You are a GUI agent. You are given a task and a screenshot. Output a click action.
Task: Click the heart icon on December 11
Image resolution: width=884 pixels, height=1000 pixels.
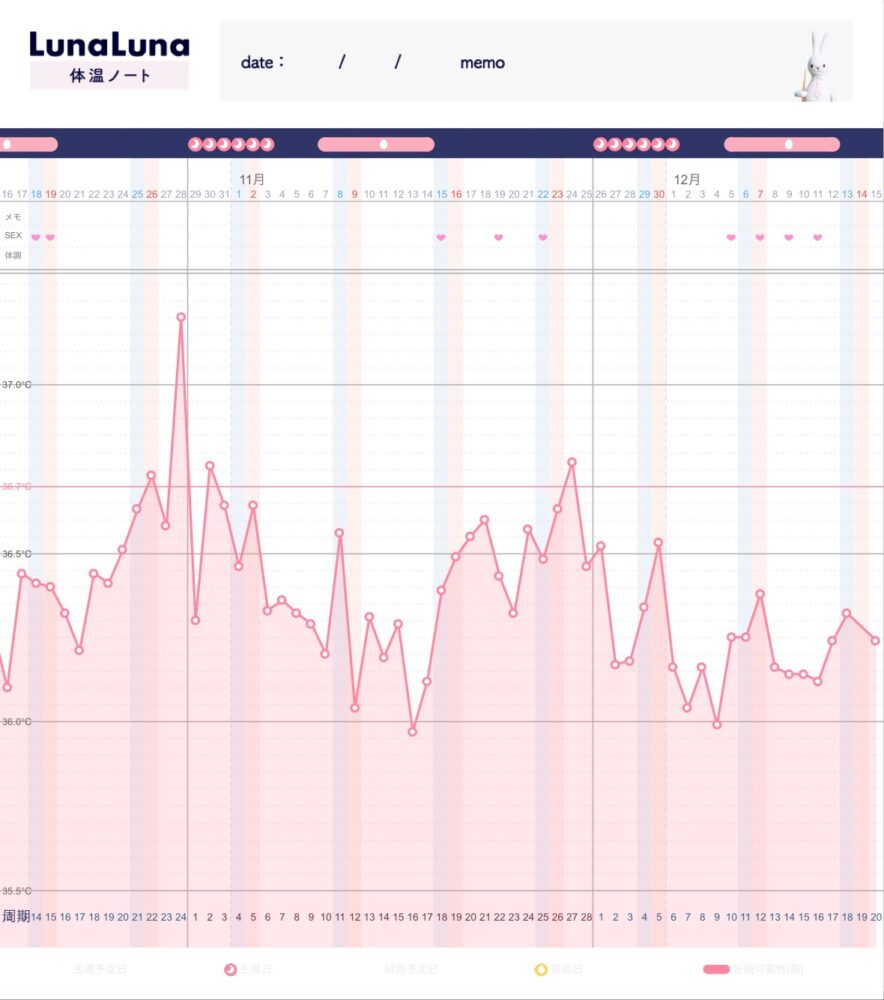(x=817, y=237)
